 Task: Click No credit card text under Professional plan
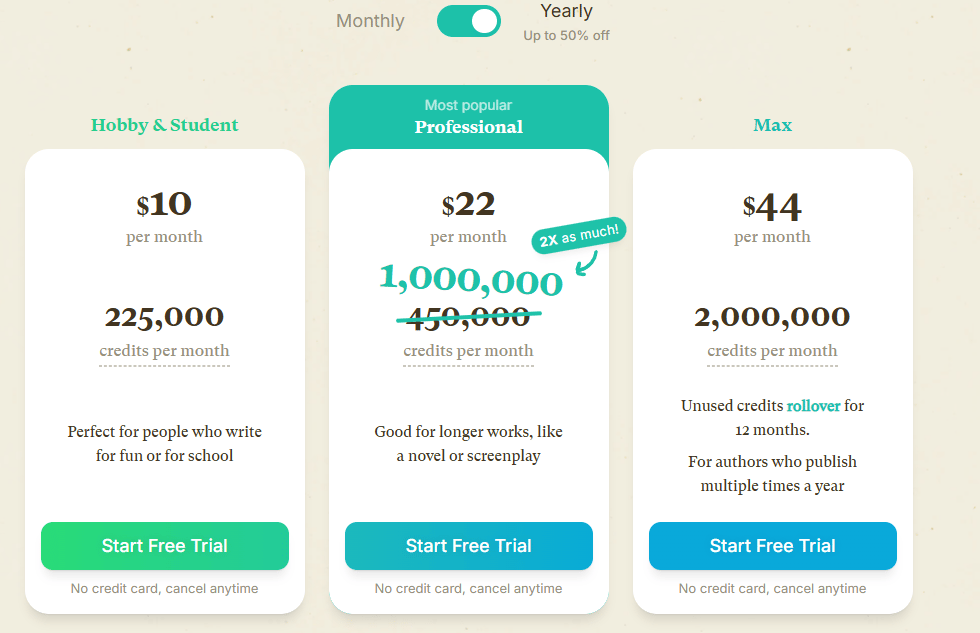tap(468, 589)
